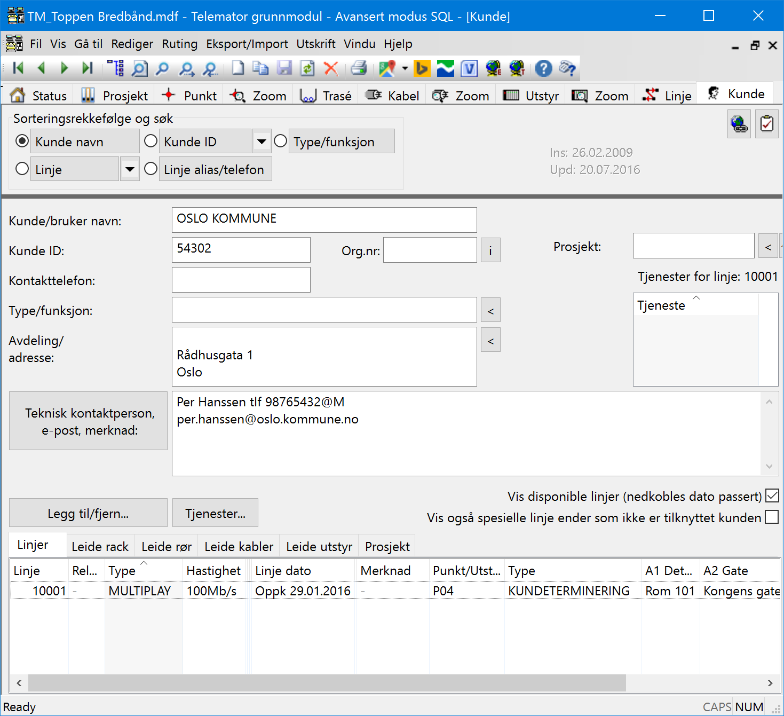Click the Avdeling/adresse lookup arrow button
Screen dimensions: 784x716
[x=490, y=340]
